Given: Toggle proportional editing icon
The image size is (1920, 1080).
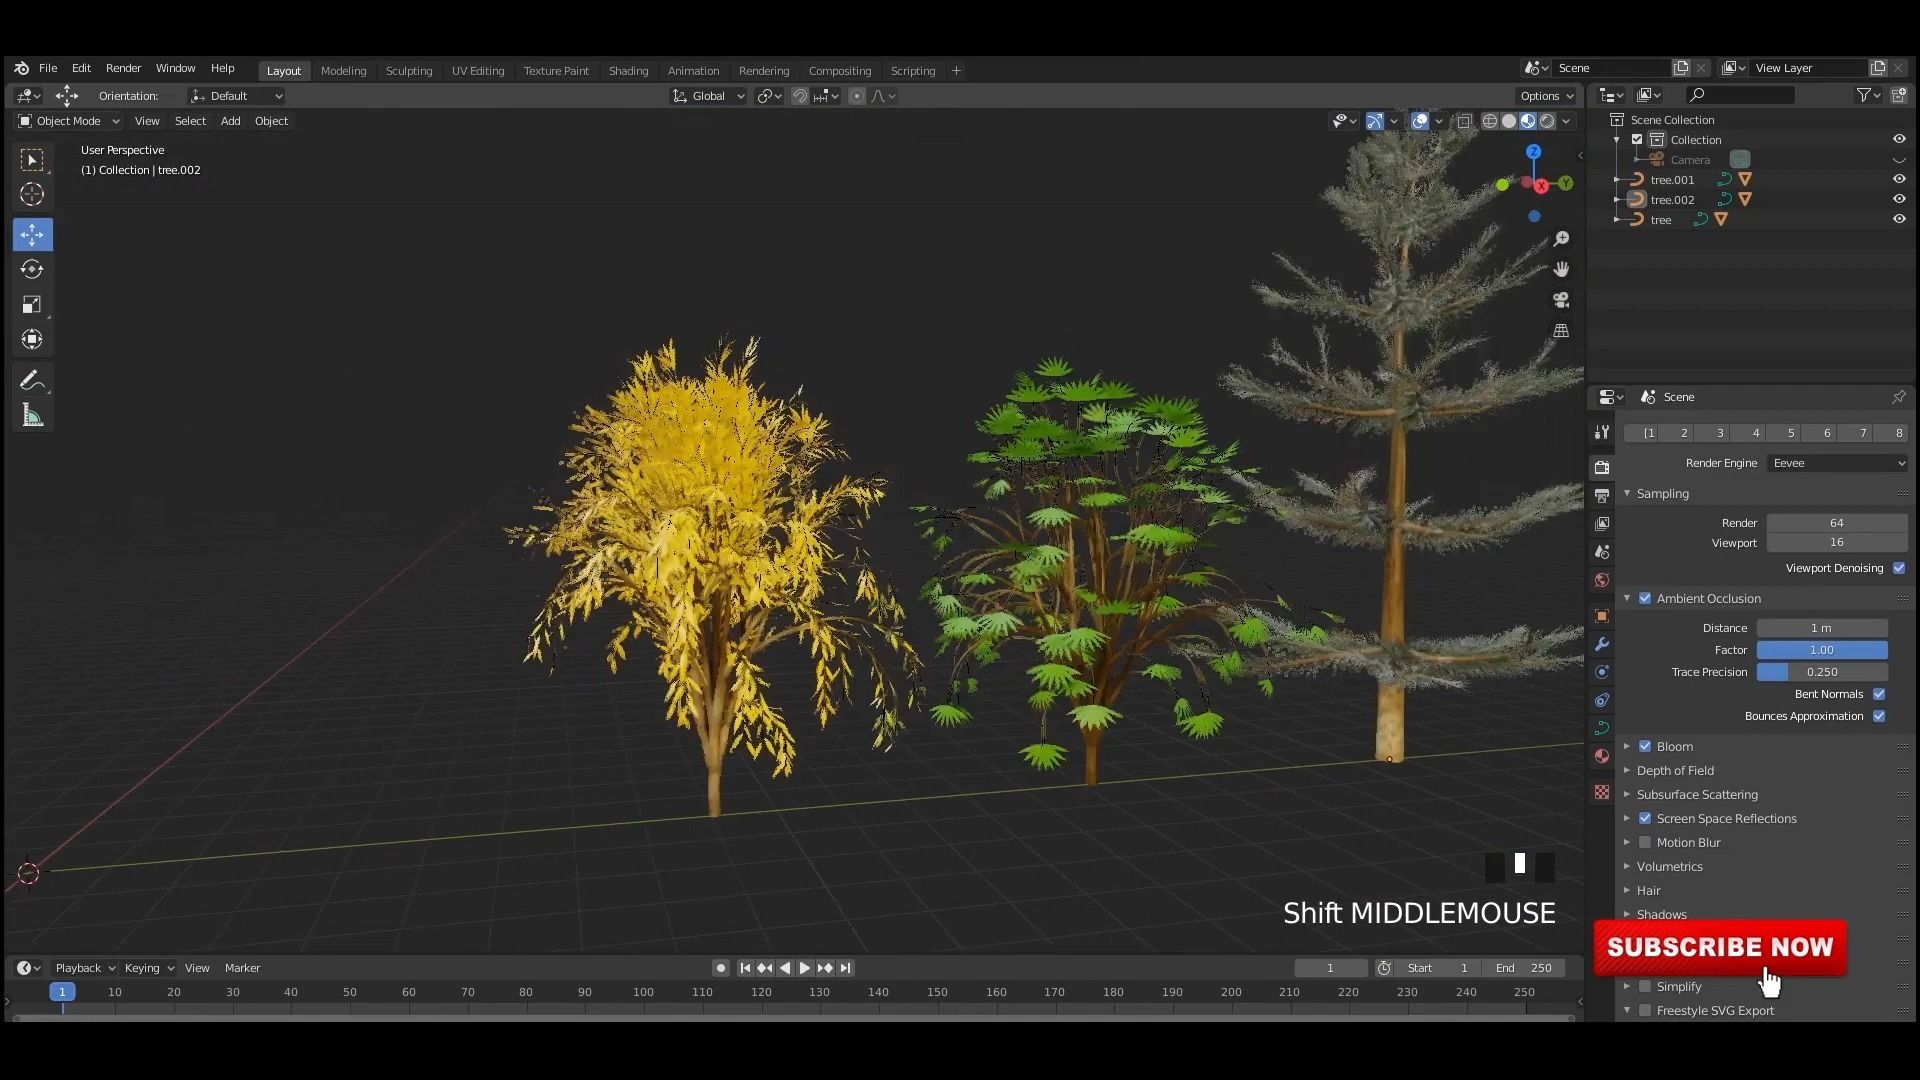Looking at the screenshot, I should pyautogui.click(x=857, y=96).
